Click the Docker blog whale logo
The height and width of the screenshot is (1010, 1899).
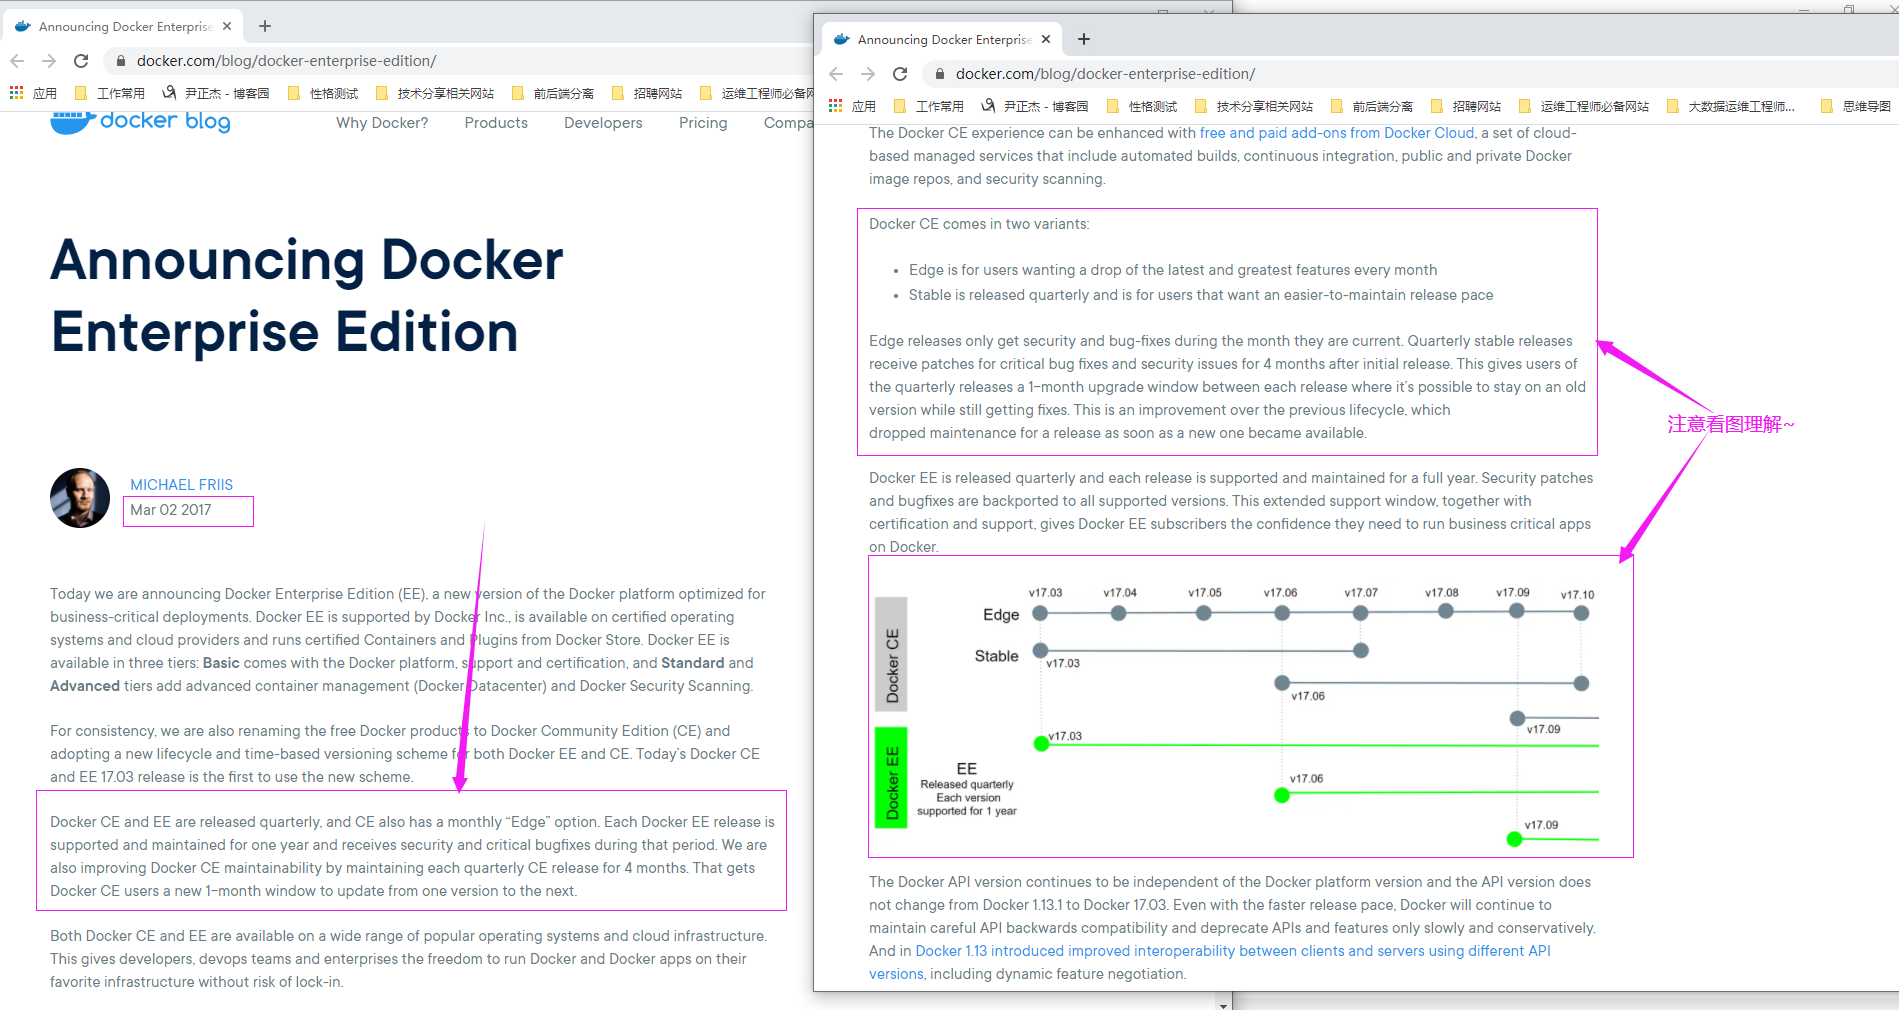72,122
